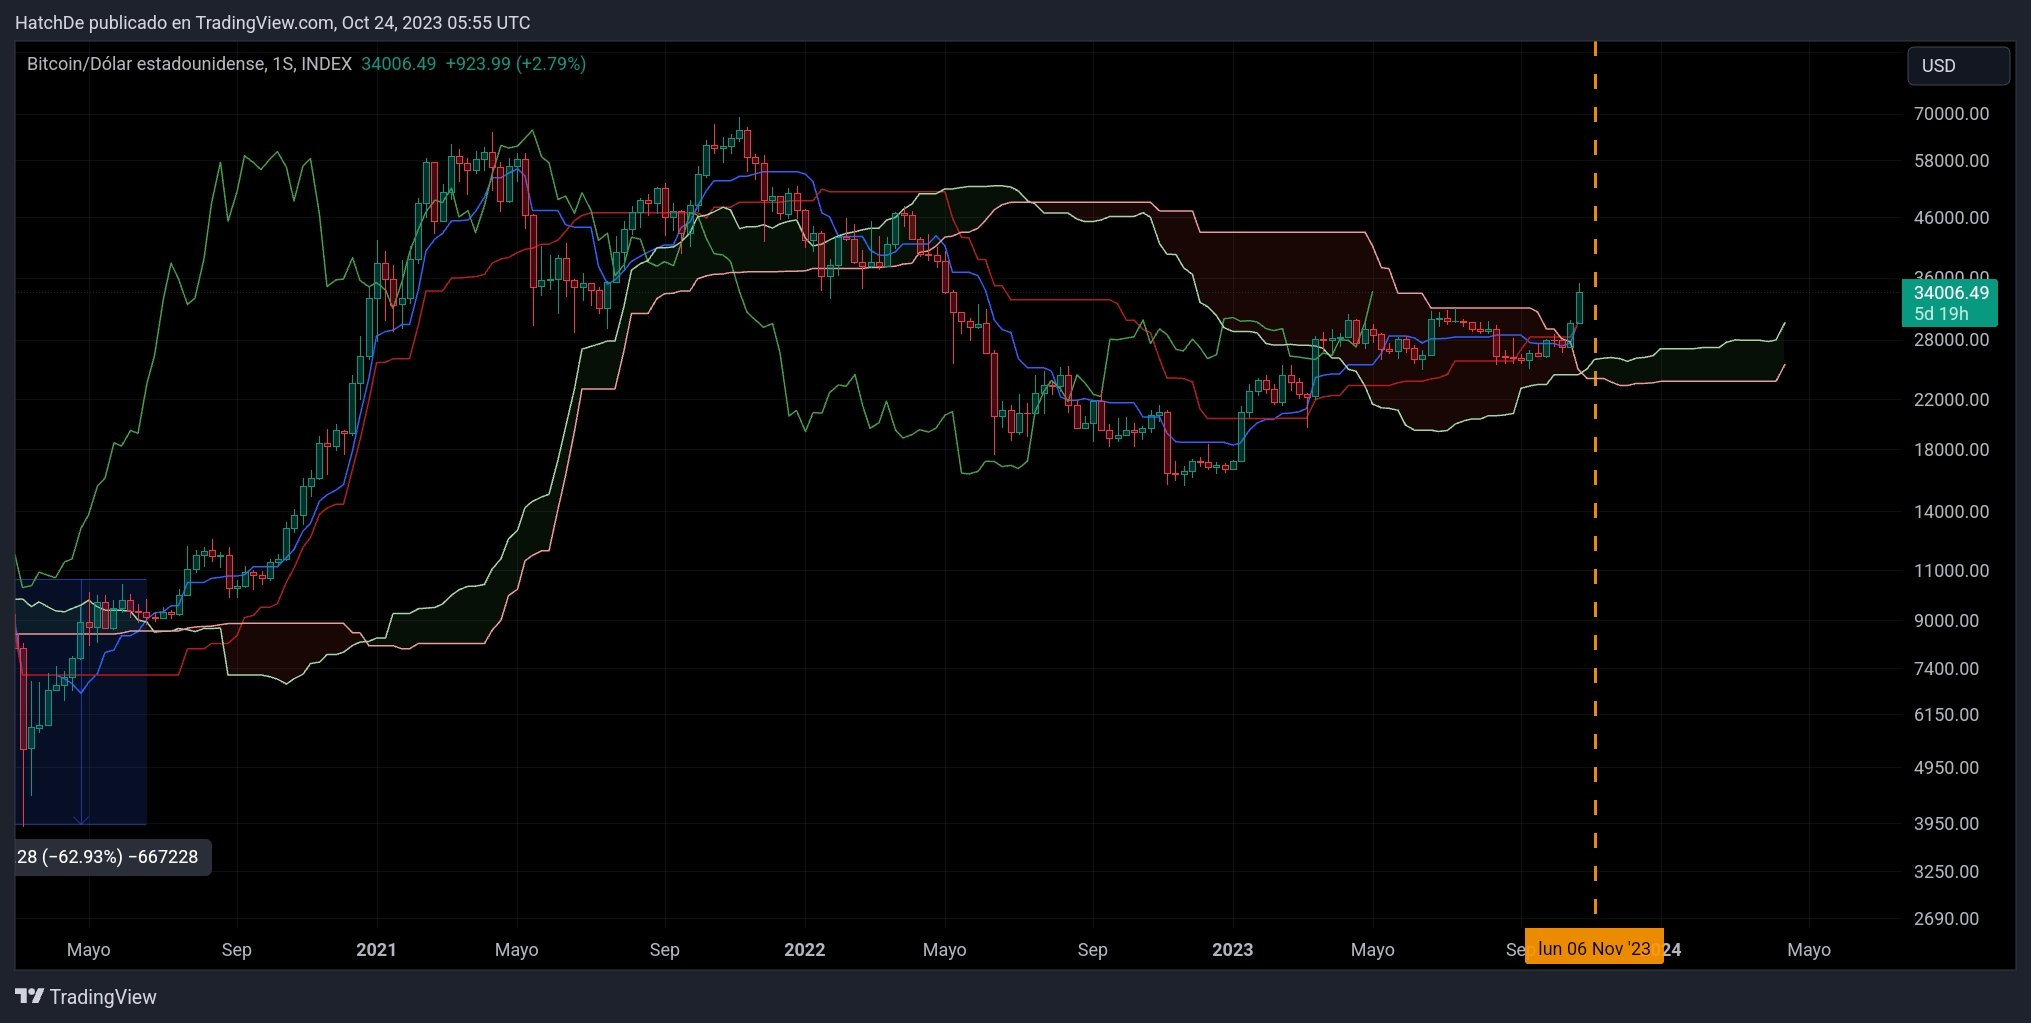Click the 70000.00 price scale label

(1951, 114)
